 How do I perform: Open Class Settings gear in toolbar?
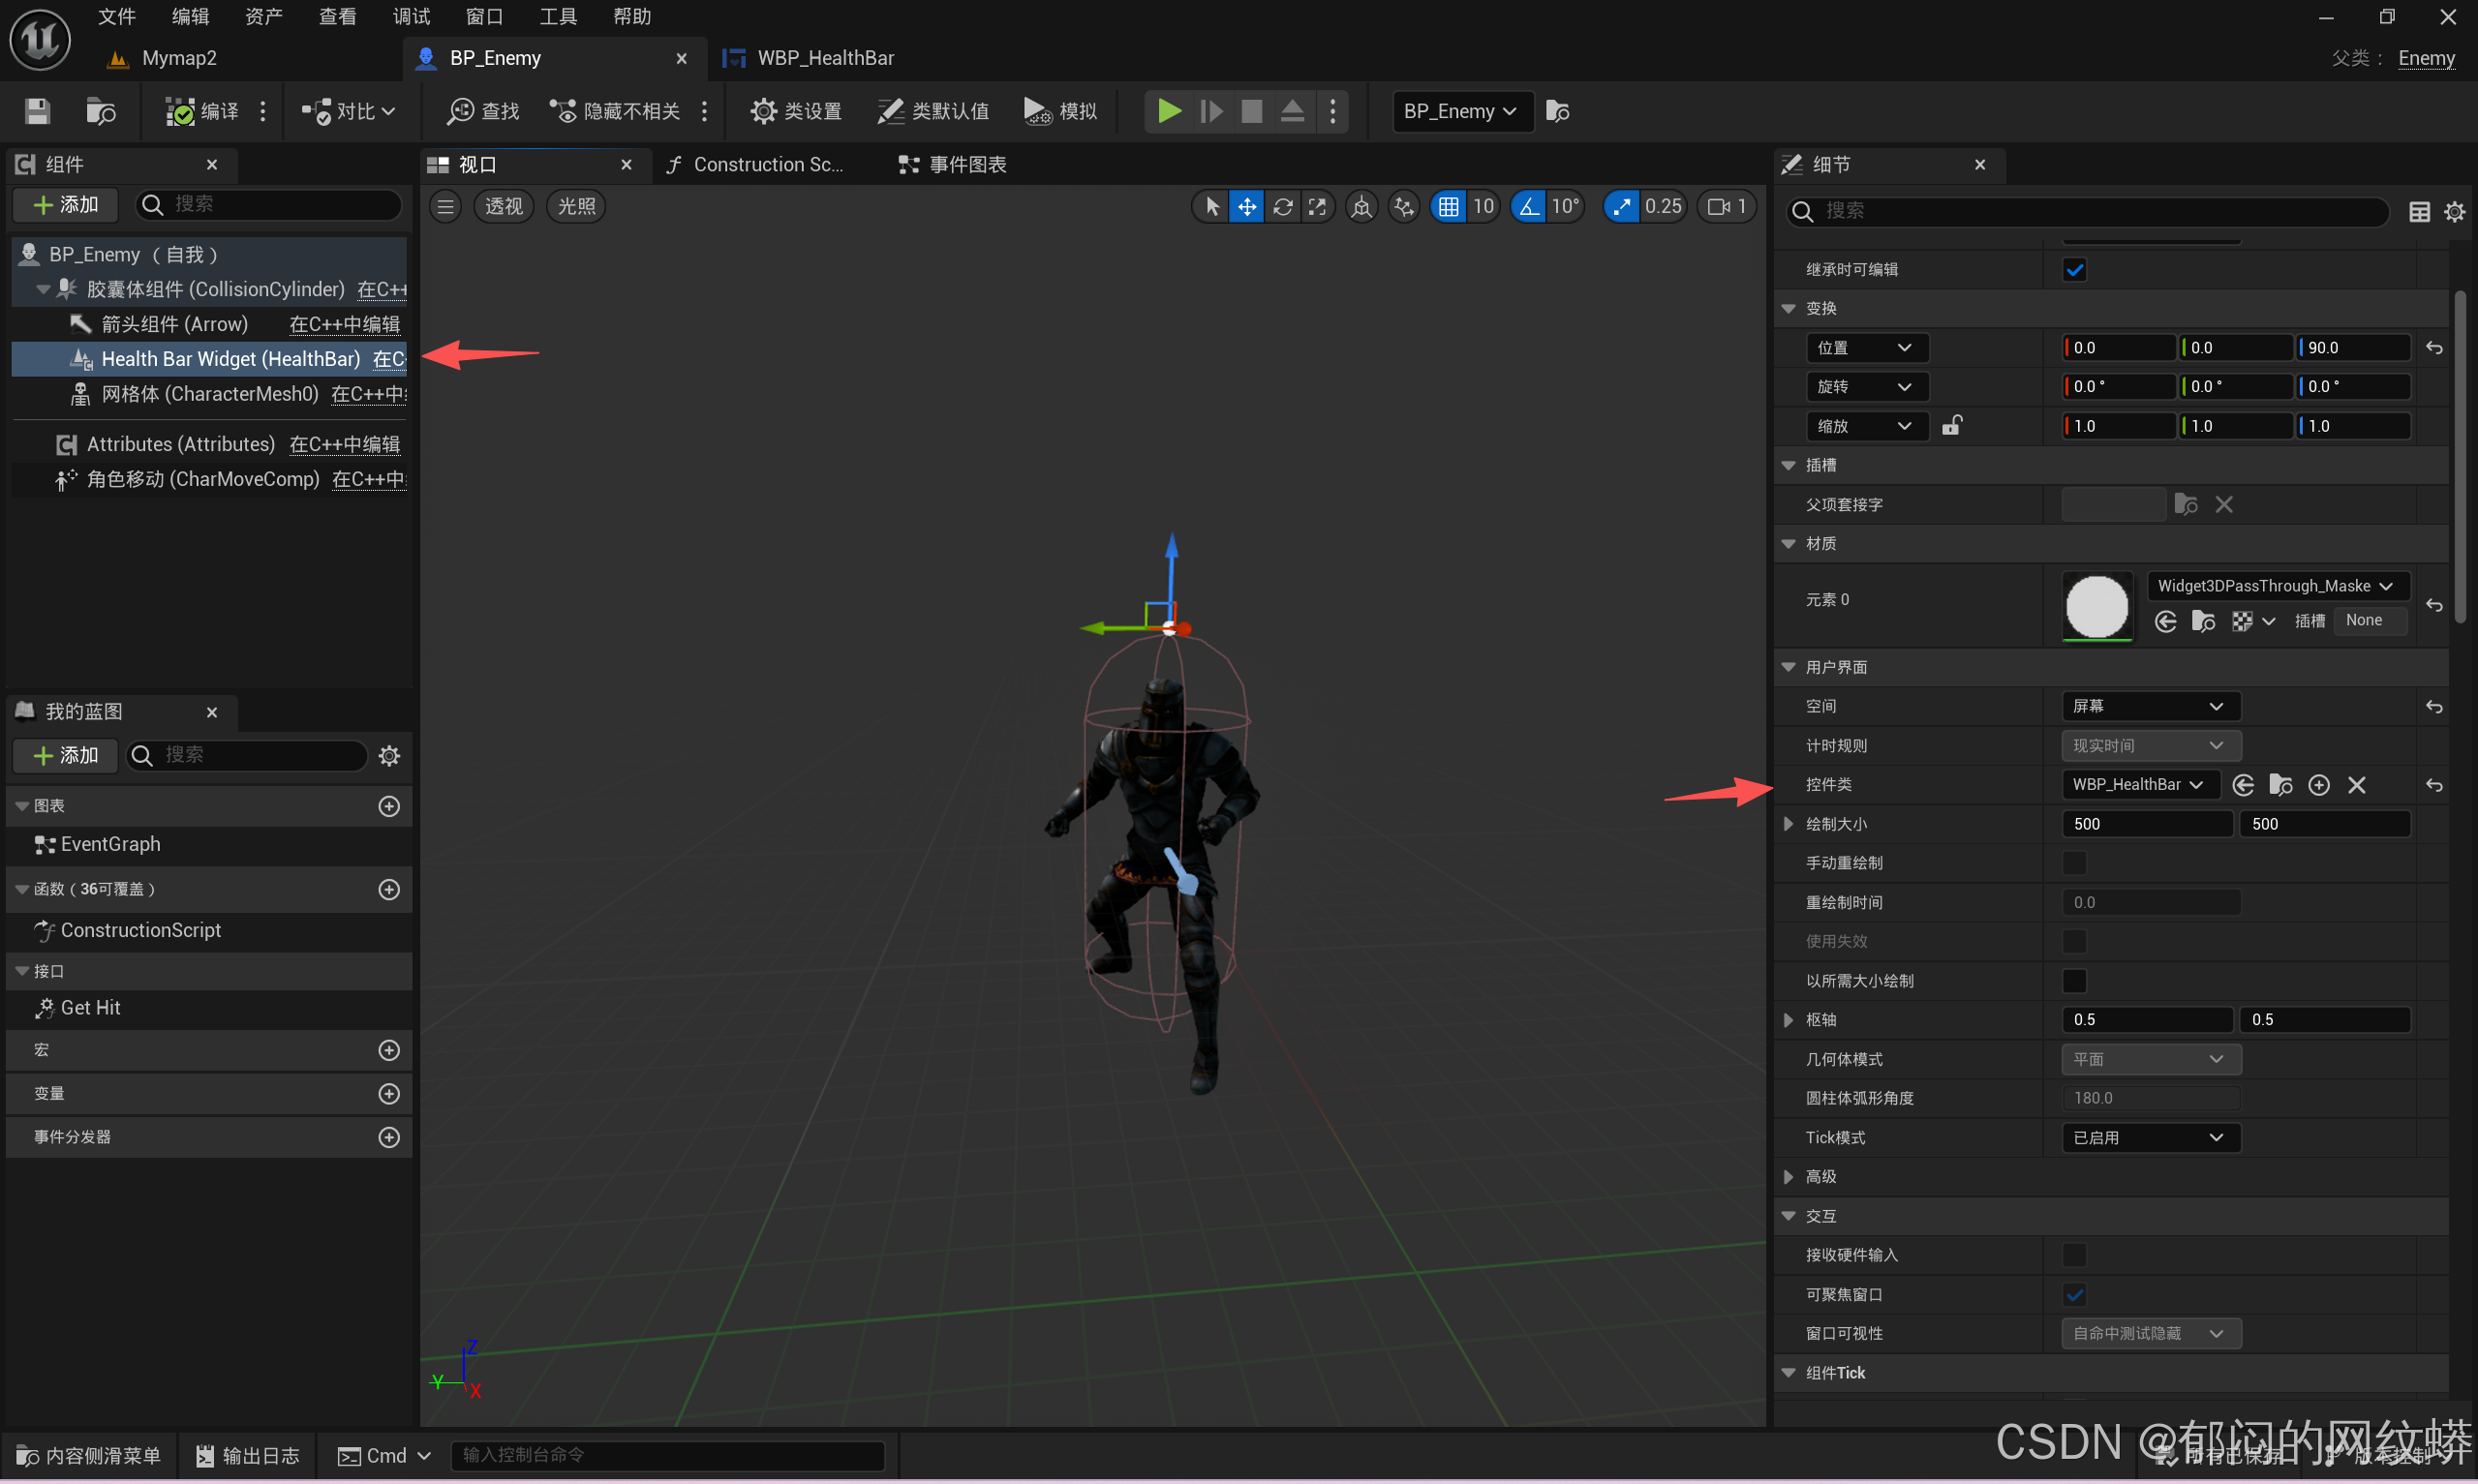[x=796, y=111]
